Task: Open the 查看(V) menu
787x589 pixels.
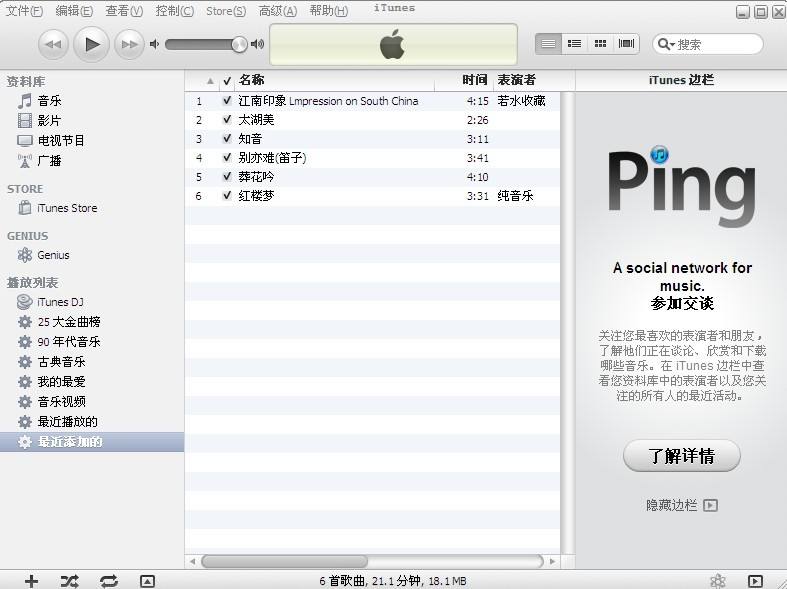Action: (x=124, y=11)
